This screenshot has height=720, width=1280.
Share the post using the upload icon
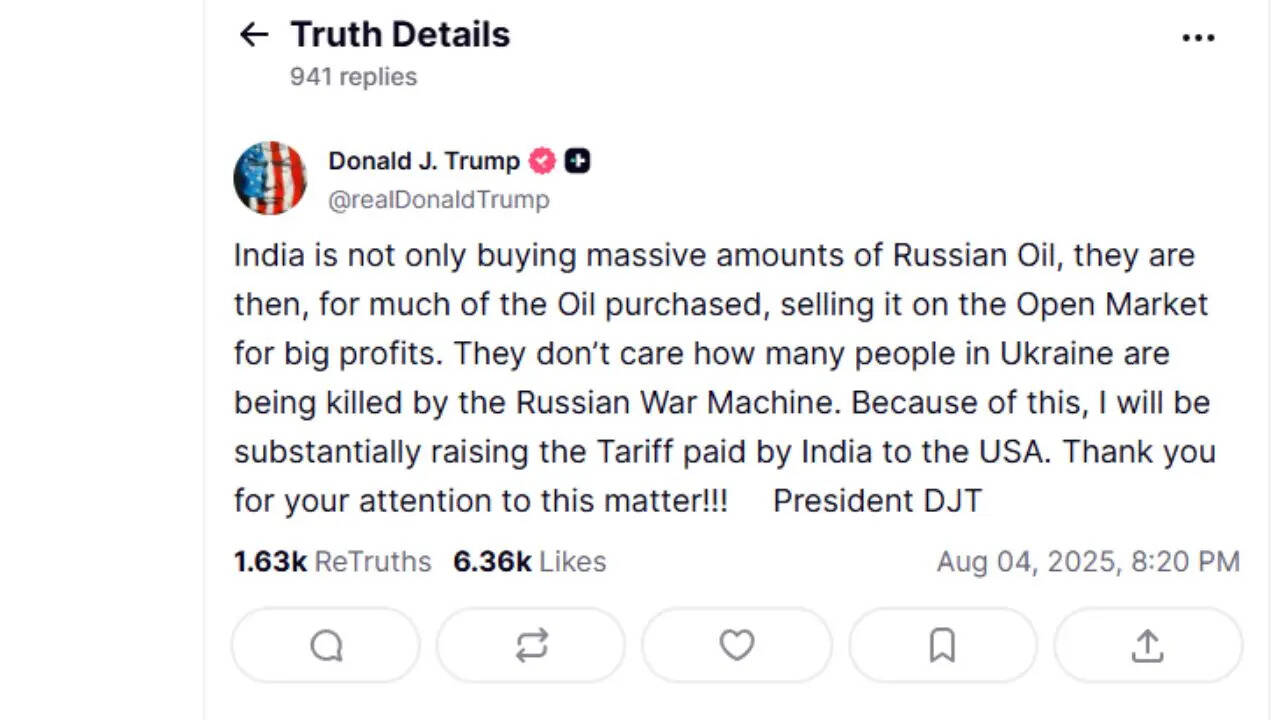1147,646
